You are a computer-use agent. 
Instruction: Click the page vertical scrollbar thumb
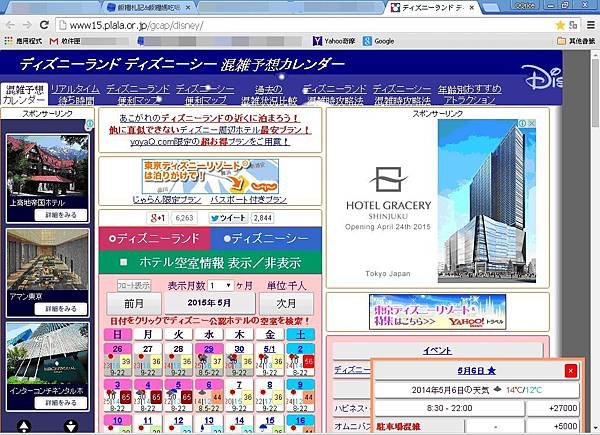(595, 92)
